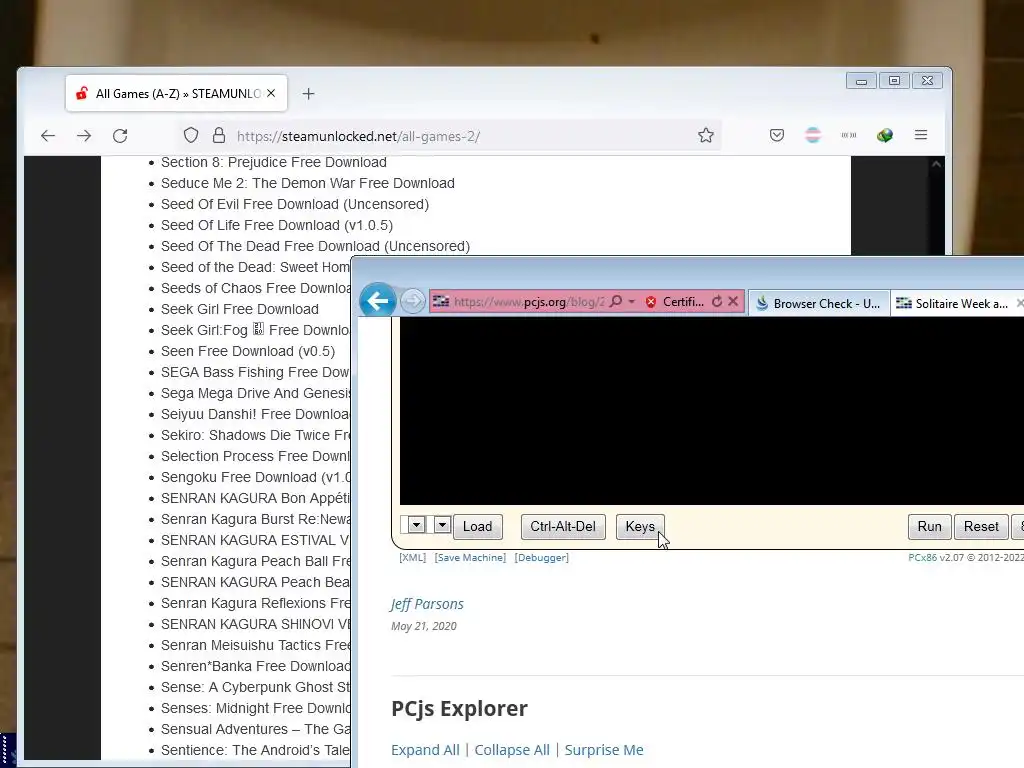Click the [Save Machine] link
This screenshot has height=768, width=1024.
[470, 558]
